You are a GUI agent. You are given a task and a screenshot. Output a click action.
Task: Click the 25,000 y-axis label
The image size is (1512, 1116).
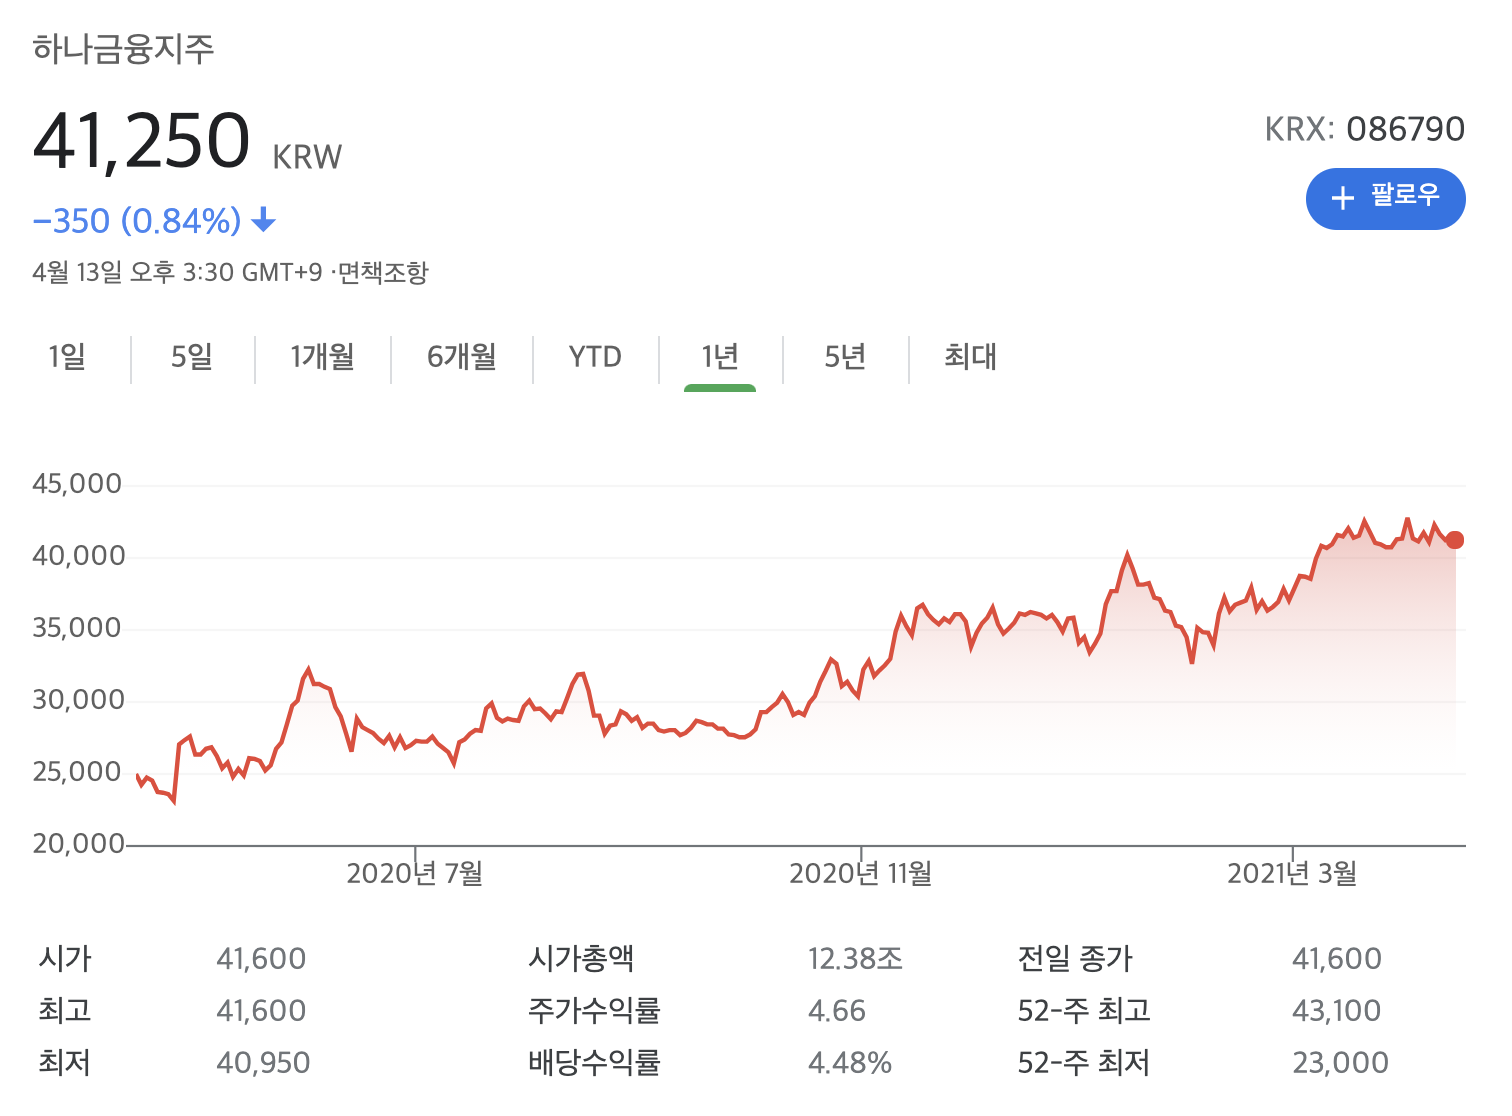(77, 772)
